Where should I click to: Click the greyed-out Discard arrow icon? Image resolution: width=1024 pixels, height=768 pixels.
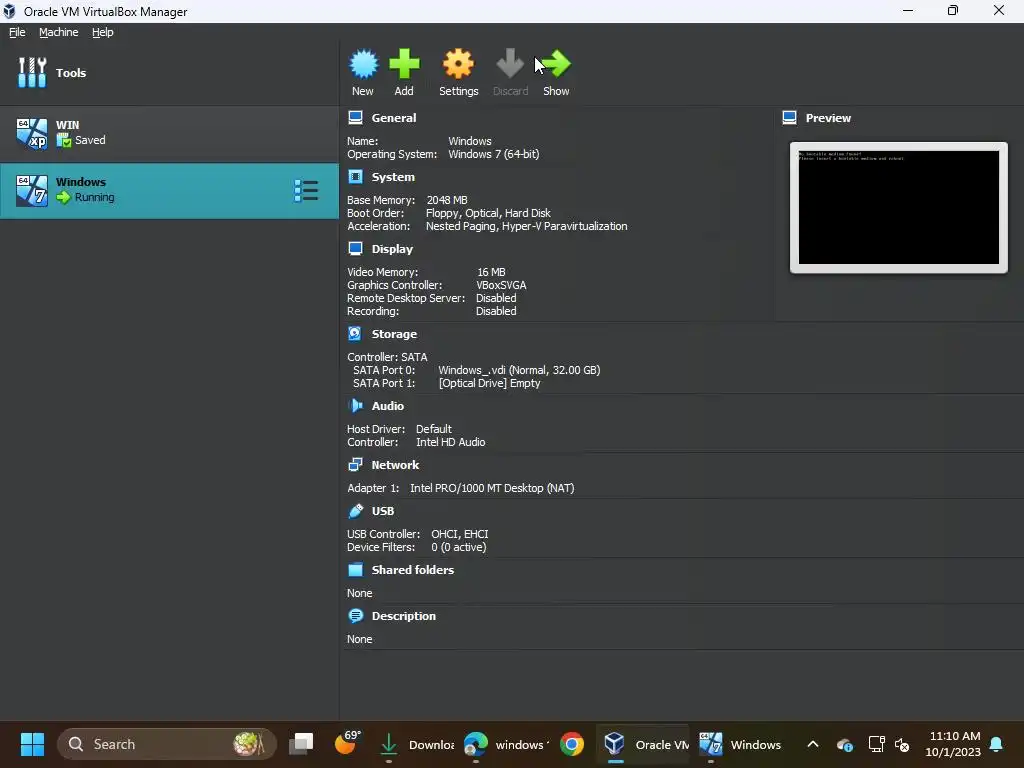(x=510, y=64)
